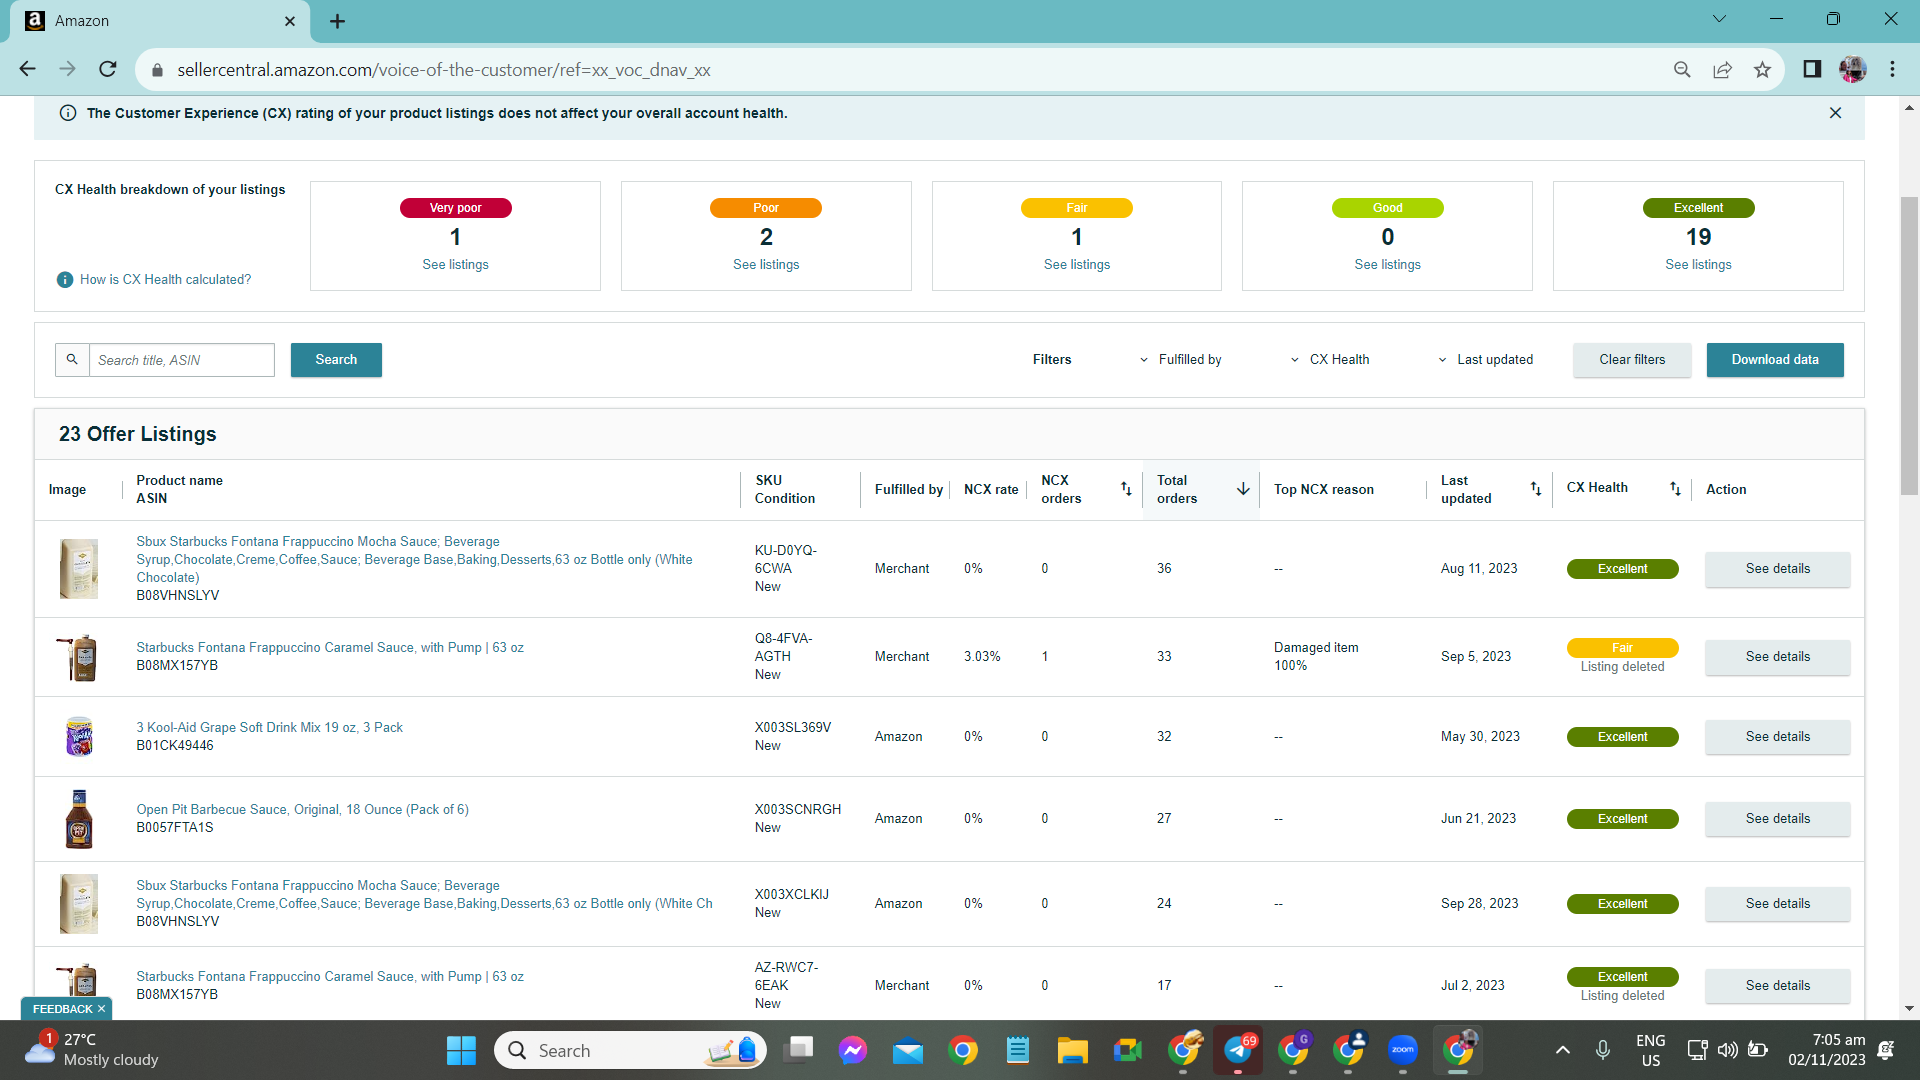Viewport: 1920px width, 1080px height.
Task: Open the Chrome three-dot menu
Action: (x=1892, y=69)
